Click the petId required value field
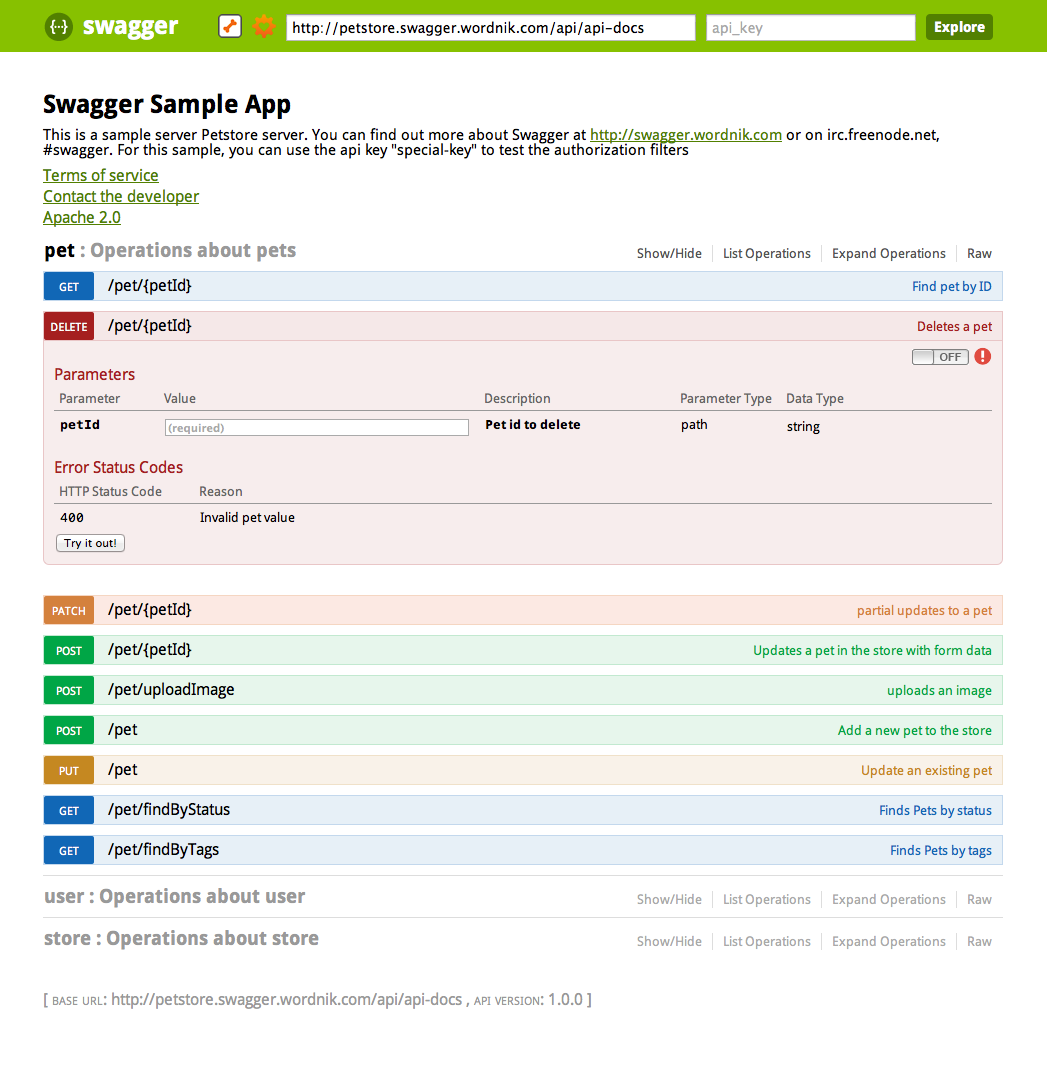 (317, 428)
